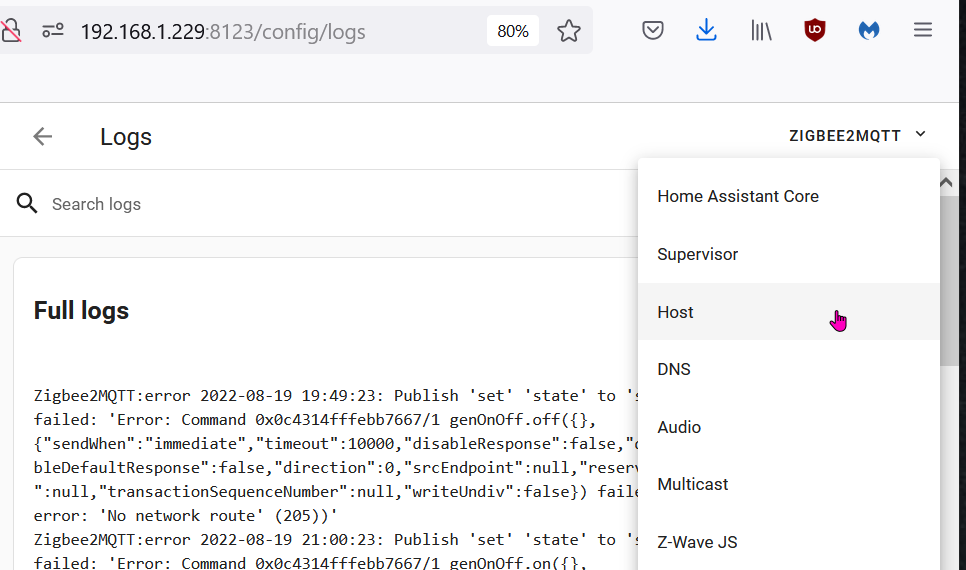This screenshot has width=966, height=570.
Task: Bookmark this page with the star icon
Action: 569,31
